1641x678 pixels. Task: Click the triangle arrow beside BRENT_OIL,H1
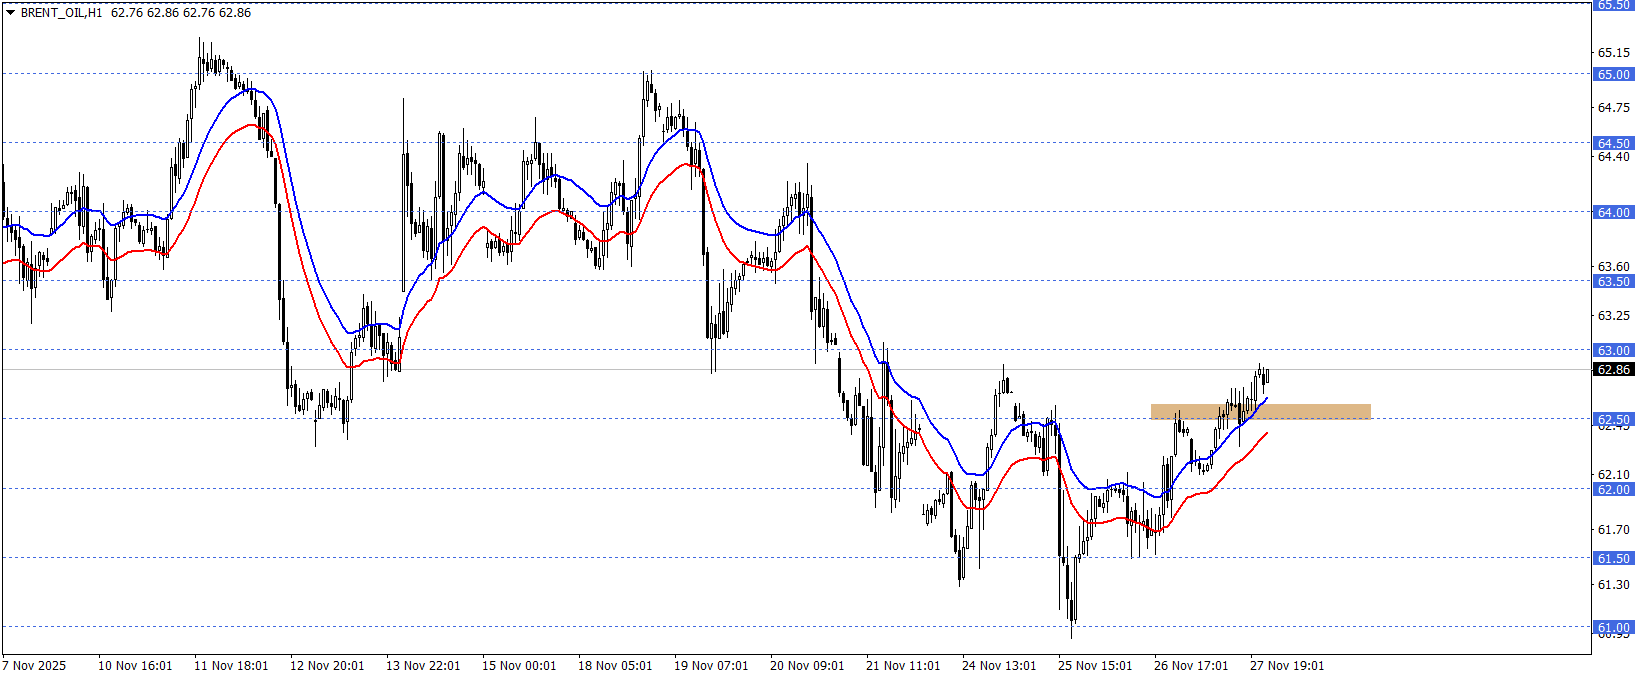[10, 13]
